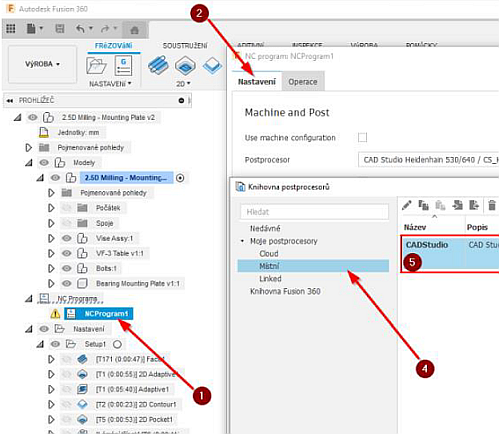The height and width of the screenshot is (434, 499).
Task: Expand the Spoje folder node
Action: coord(51,223)
